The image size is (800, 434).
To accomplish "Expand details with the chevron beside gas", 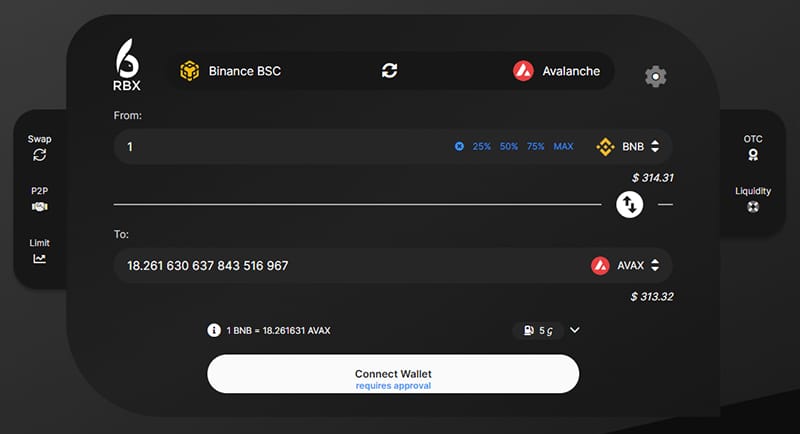I will [574, 330].
